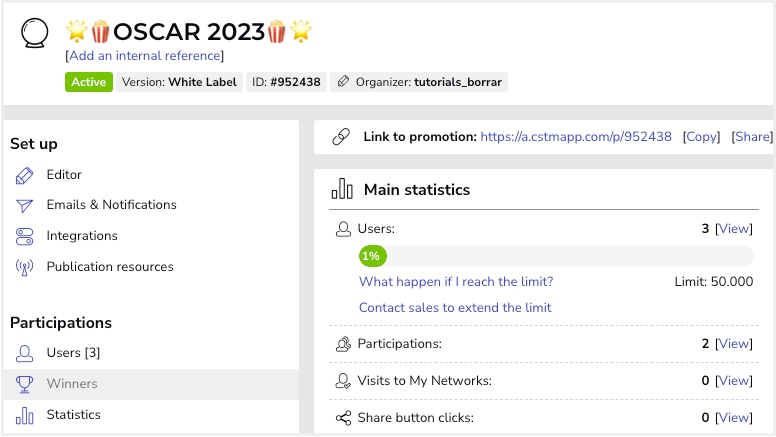
Task: Open the promotion URL a.cstmapp.com/p/952438
Action: 576,137
